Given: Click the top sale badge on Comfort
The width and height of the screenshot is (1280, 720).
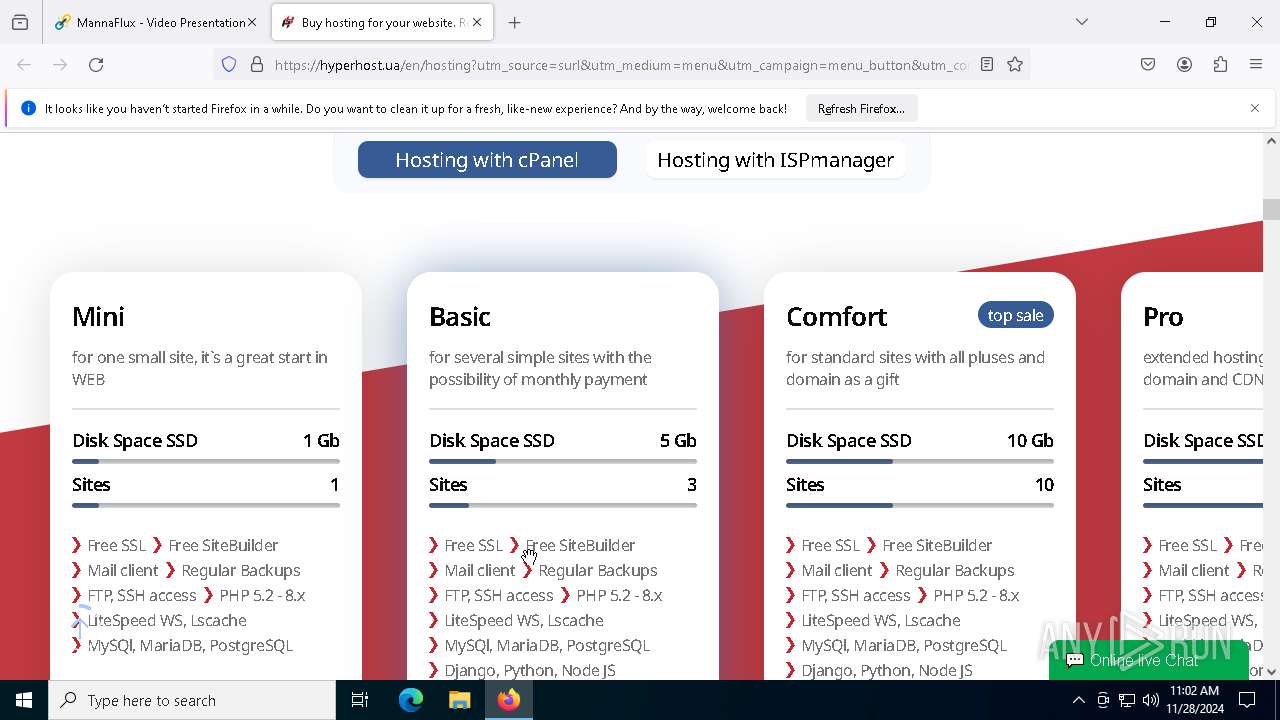Looking at the screenshot, I should 1015,315.
